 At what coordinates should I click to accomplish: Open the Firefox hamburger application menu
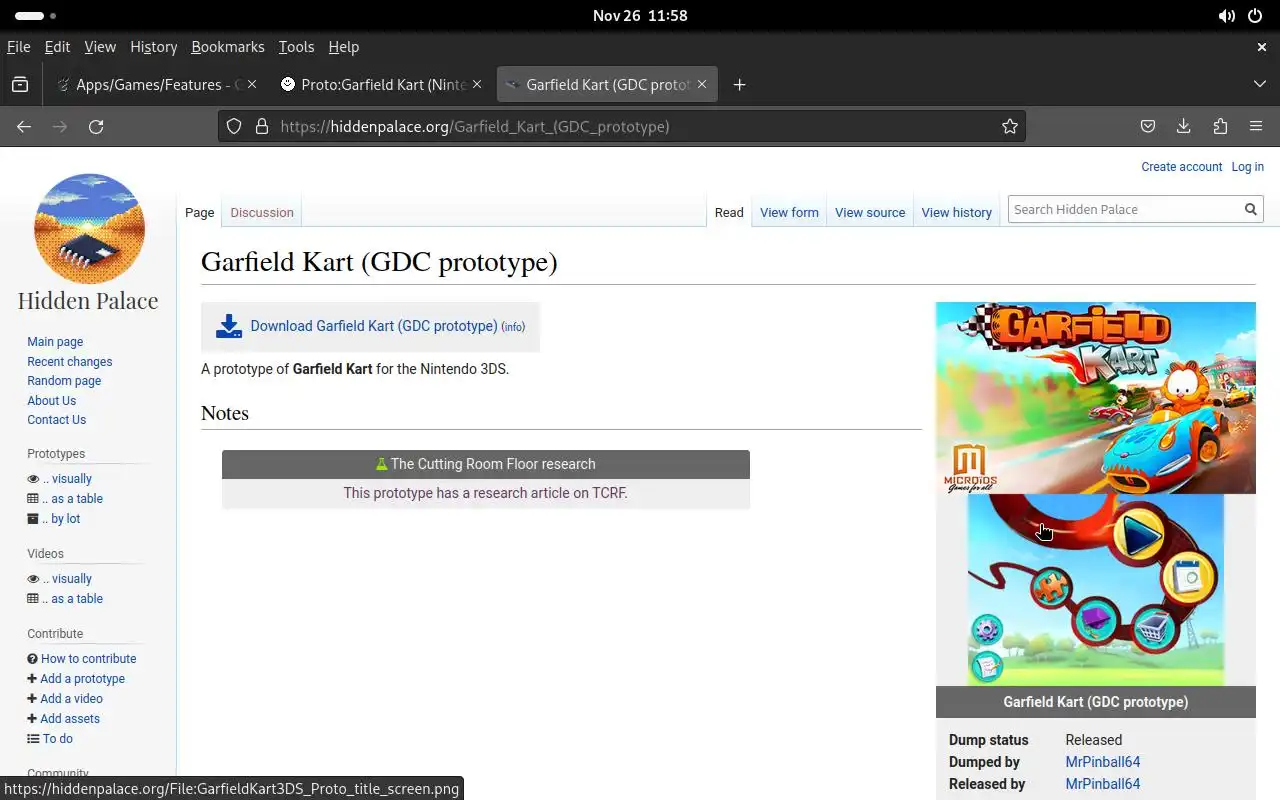(x=1256, y=126)
